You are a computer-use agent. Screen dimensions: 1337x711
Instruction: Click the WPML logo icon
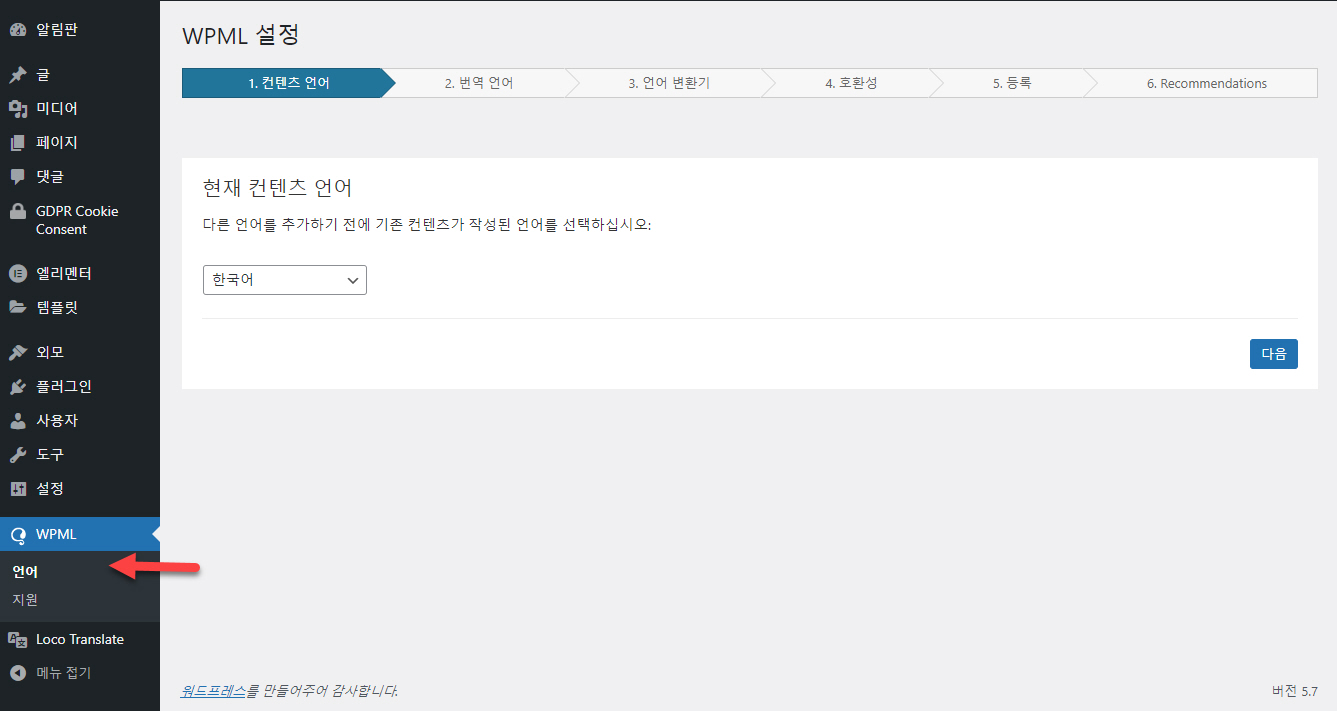(x=17, y=535)
